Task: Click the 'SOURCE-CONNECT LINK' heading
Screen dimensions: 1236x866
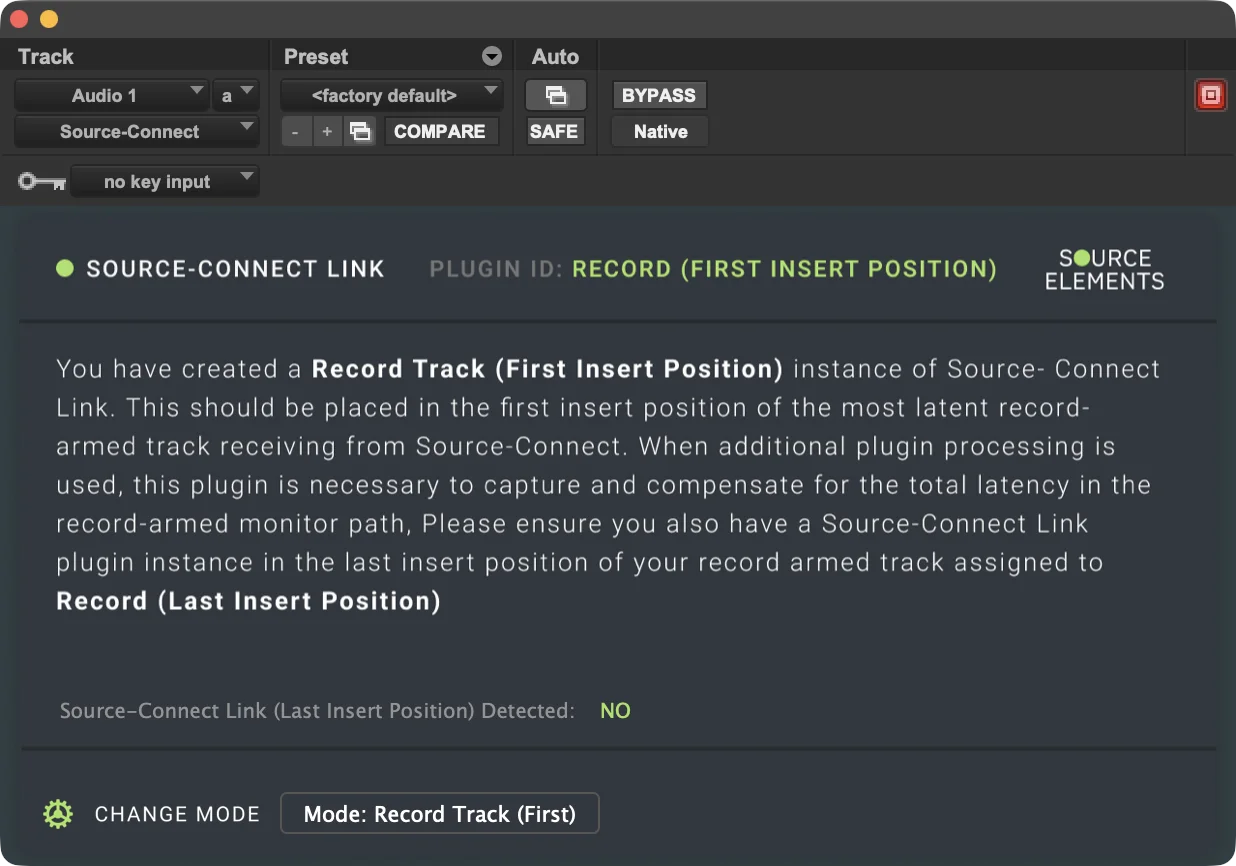Action: (235, 269)
